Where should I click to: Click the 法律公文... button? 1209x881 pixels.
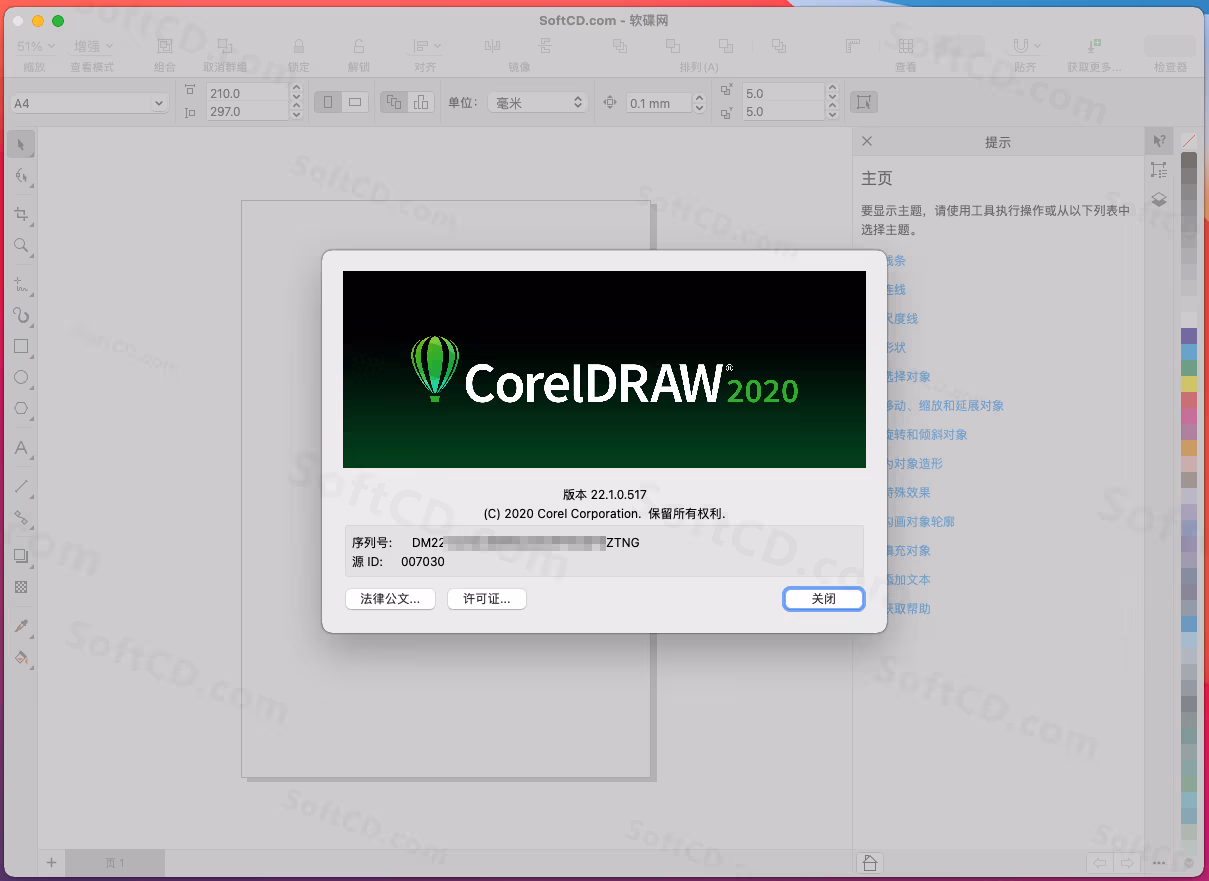click(390, 599)
